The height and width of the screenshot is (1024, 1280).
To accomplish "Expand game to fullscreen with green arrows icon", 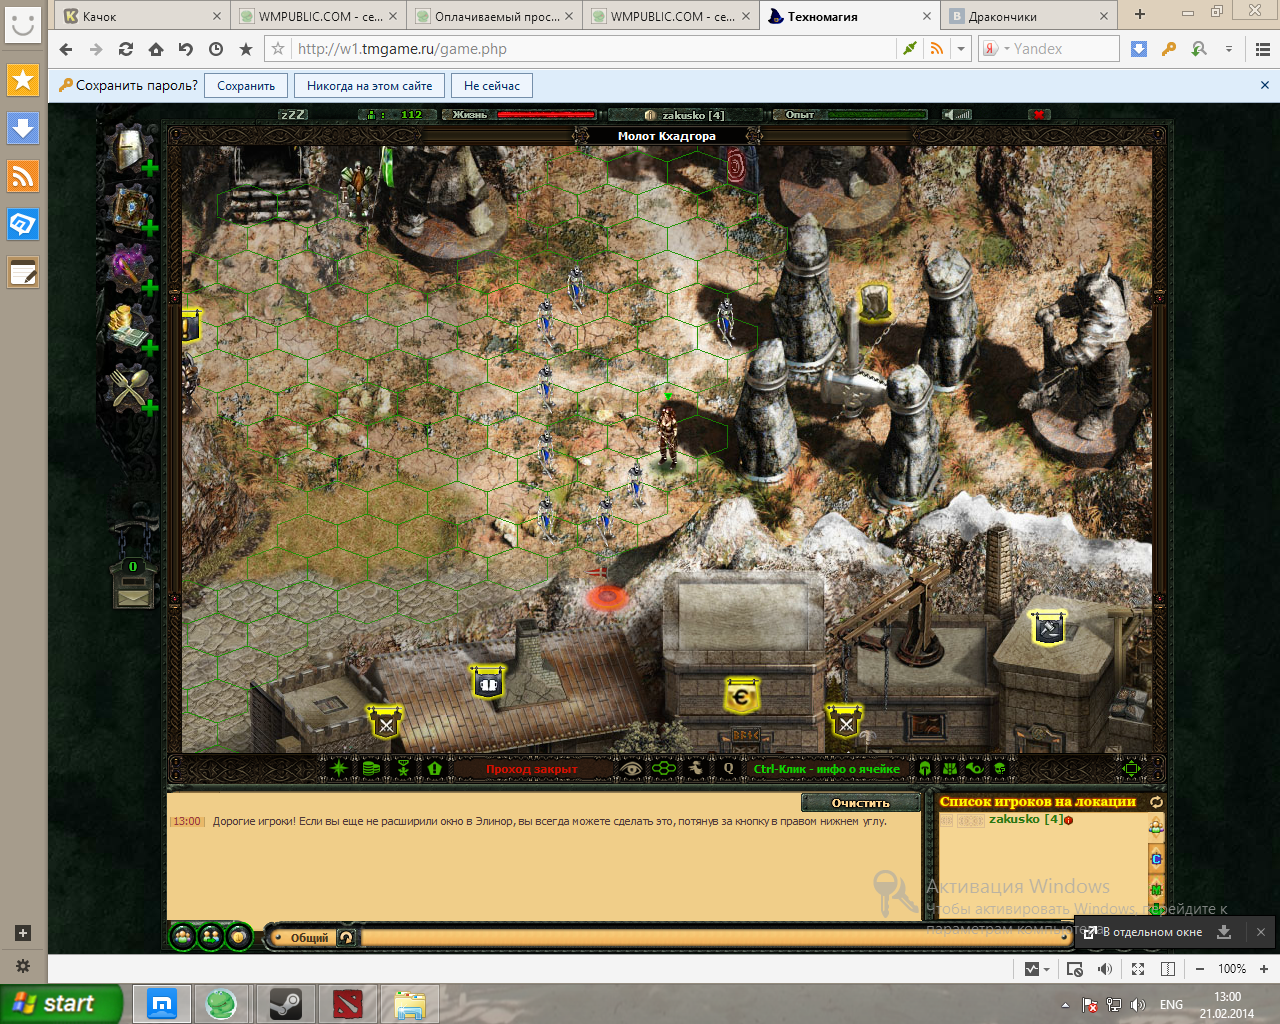I will (x=1131, y=768).
